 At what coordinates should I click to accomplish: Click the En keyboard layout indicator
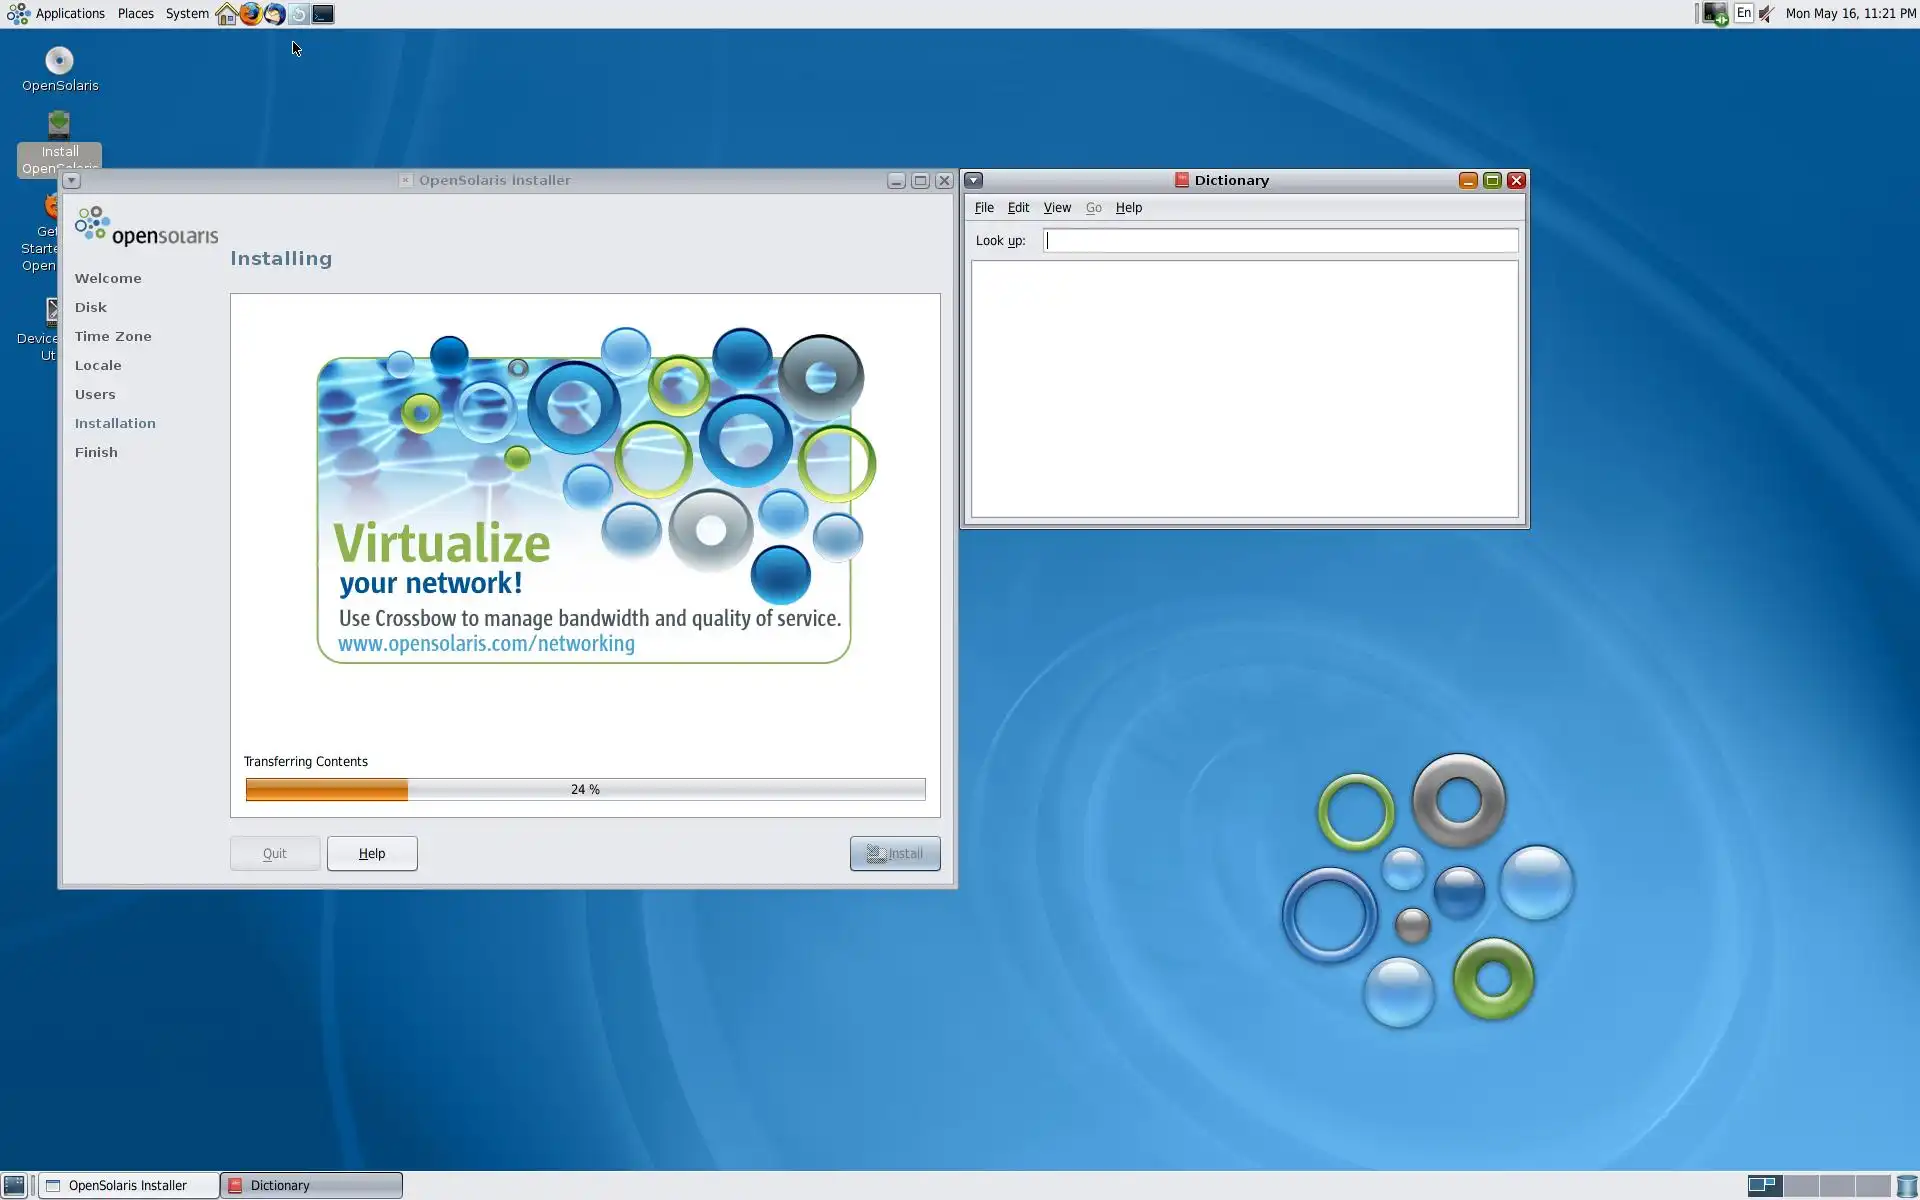(x=1743, y=13)
